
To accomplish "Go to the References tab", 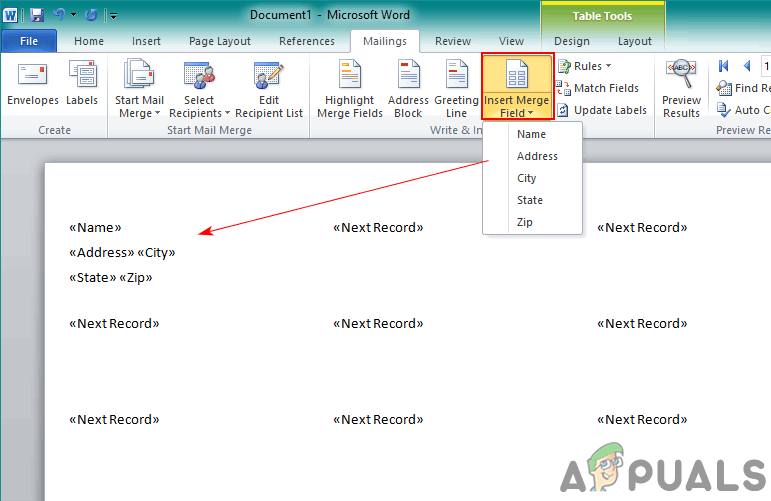I will [307, 41].
